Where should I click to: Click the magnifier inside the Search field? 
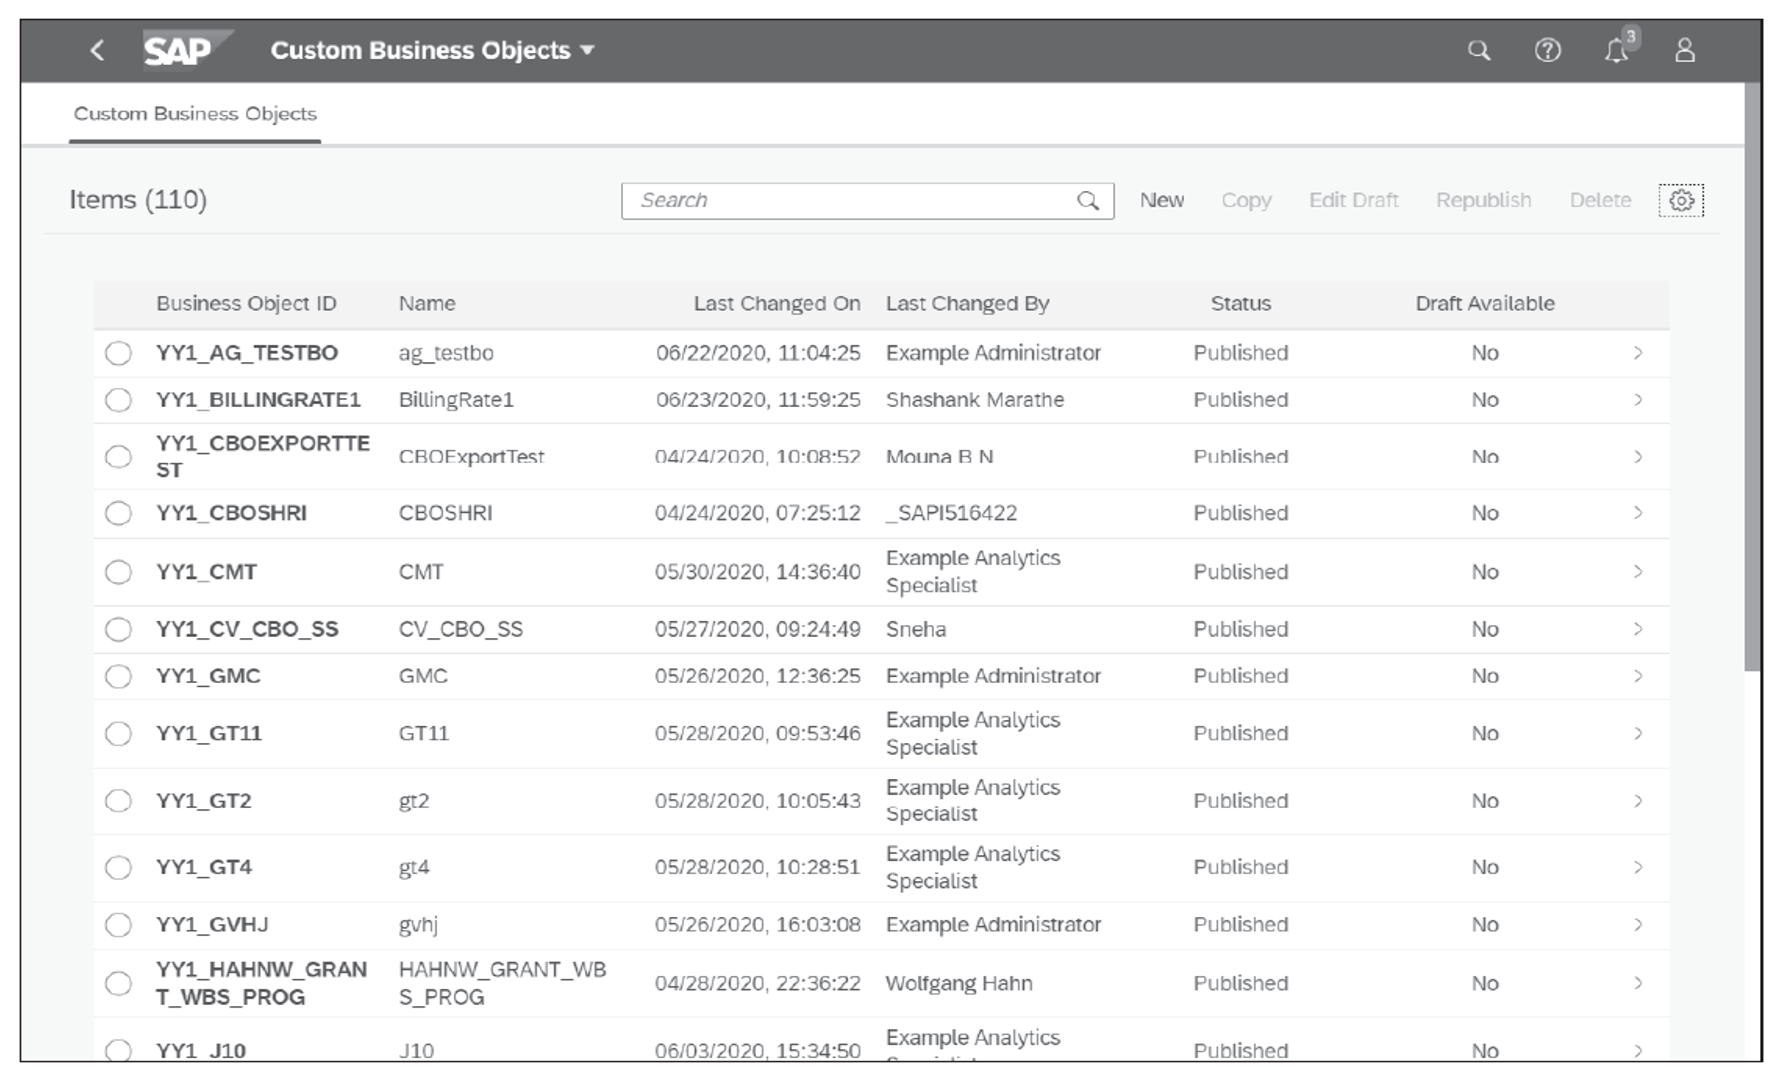click(1088, 201)
